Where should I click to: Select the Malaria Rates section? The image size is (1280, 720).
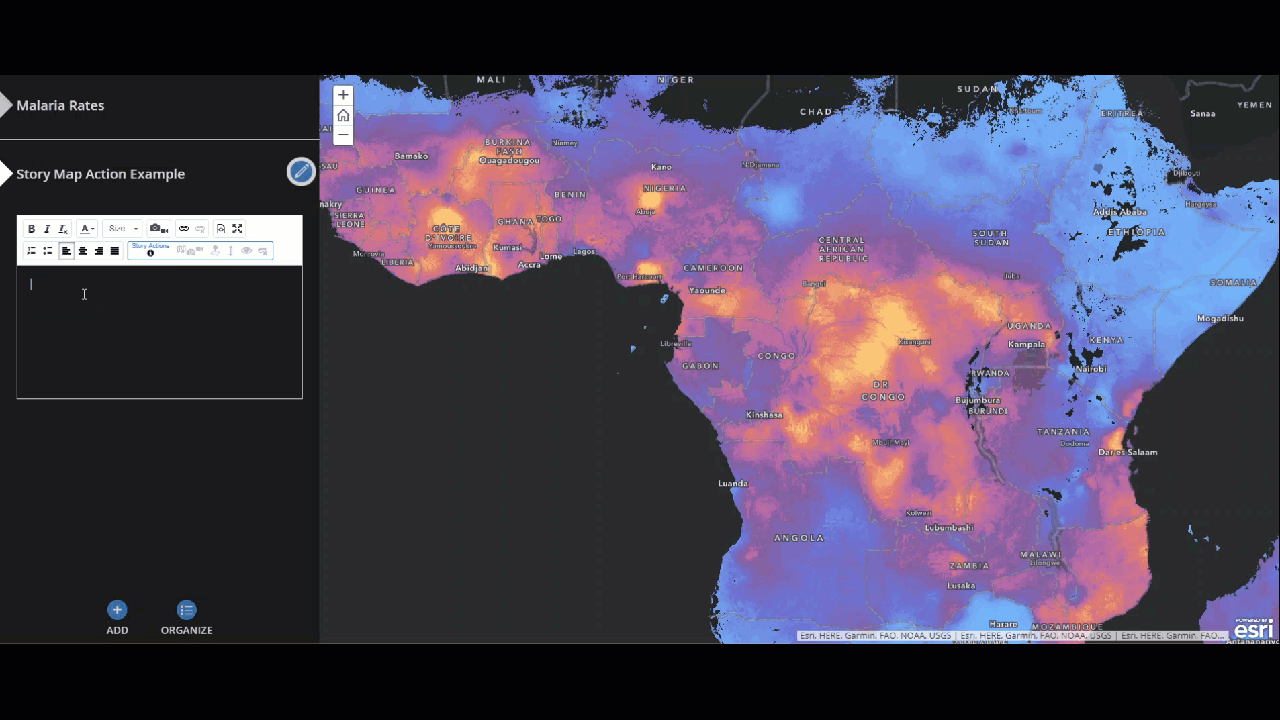60,105
